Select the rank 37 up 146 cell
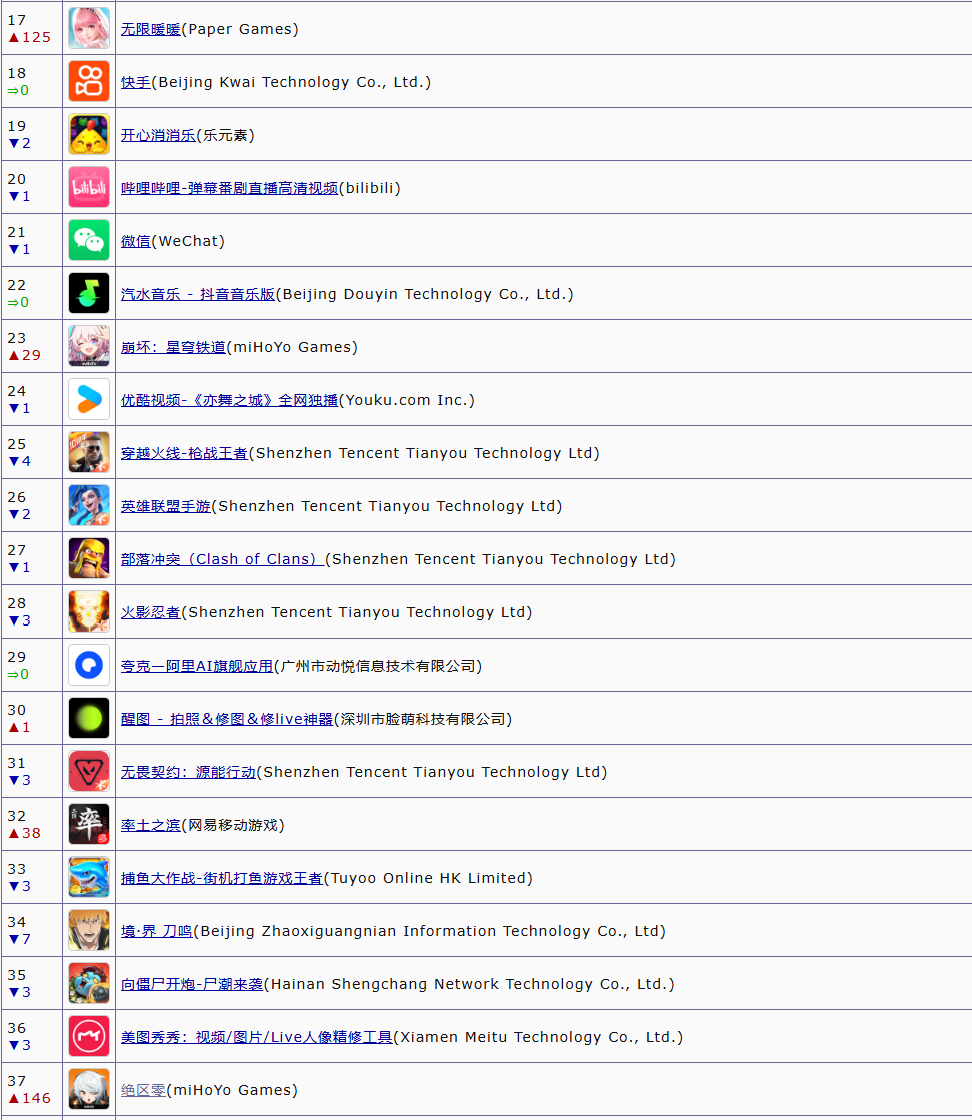 tap(31, 1089)
